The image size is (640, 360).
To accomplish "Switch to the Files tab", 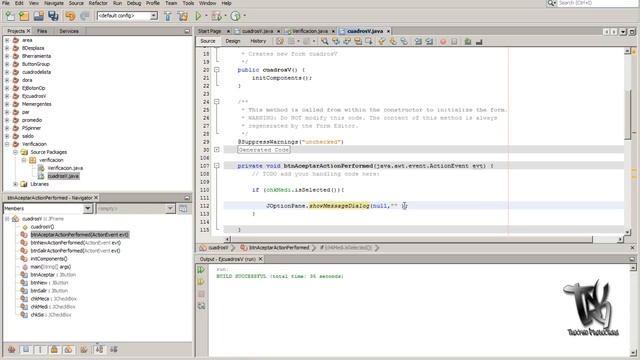I will 42,31.
